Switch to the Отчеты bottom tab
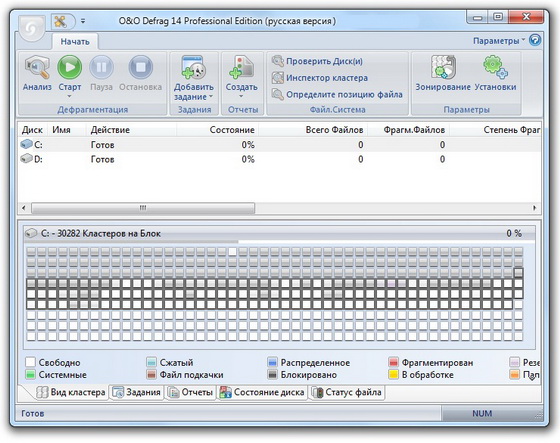 [190, 392]
